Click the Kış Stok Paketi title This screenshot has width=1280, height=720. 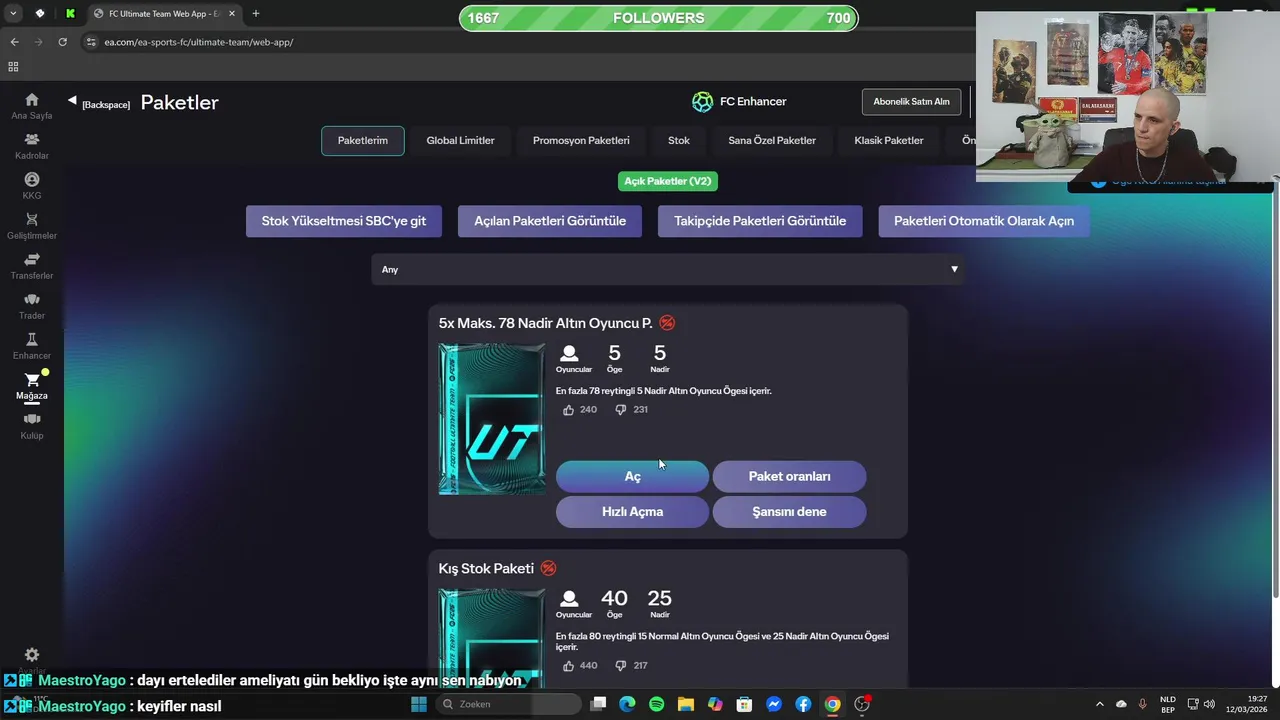pyautogui.click(x=486, y=568)
